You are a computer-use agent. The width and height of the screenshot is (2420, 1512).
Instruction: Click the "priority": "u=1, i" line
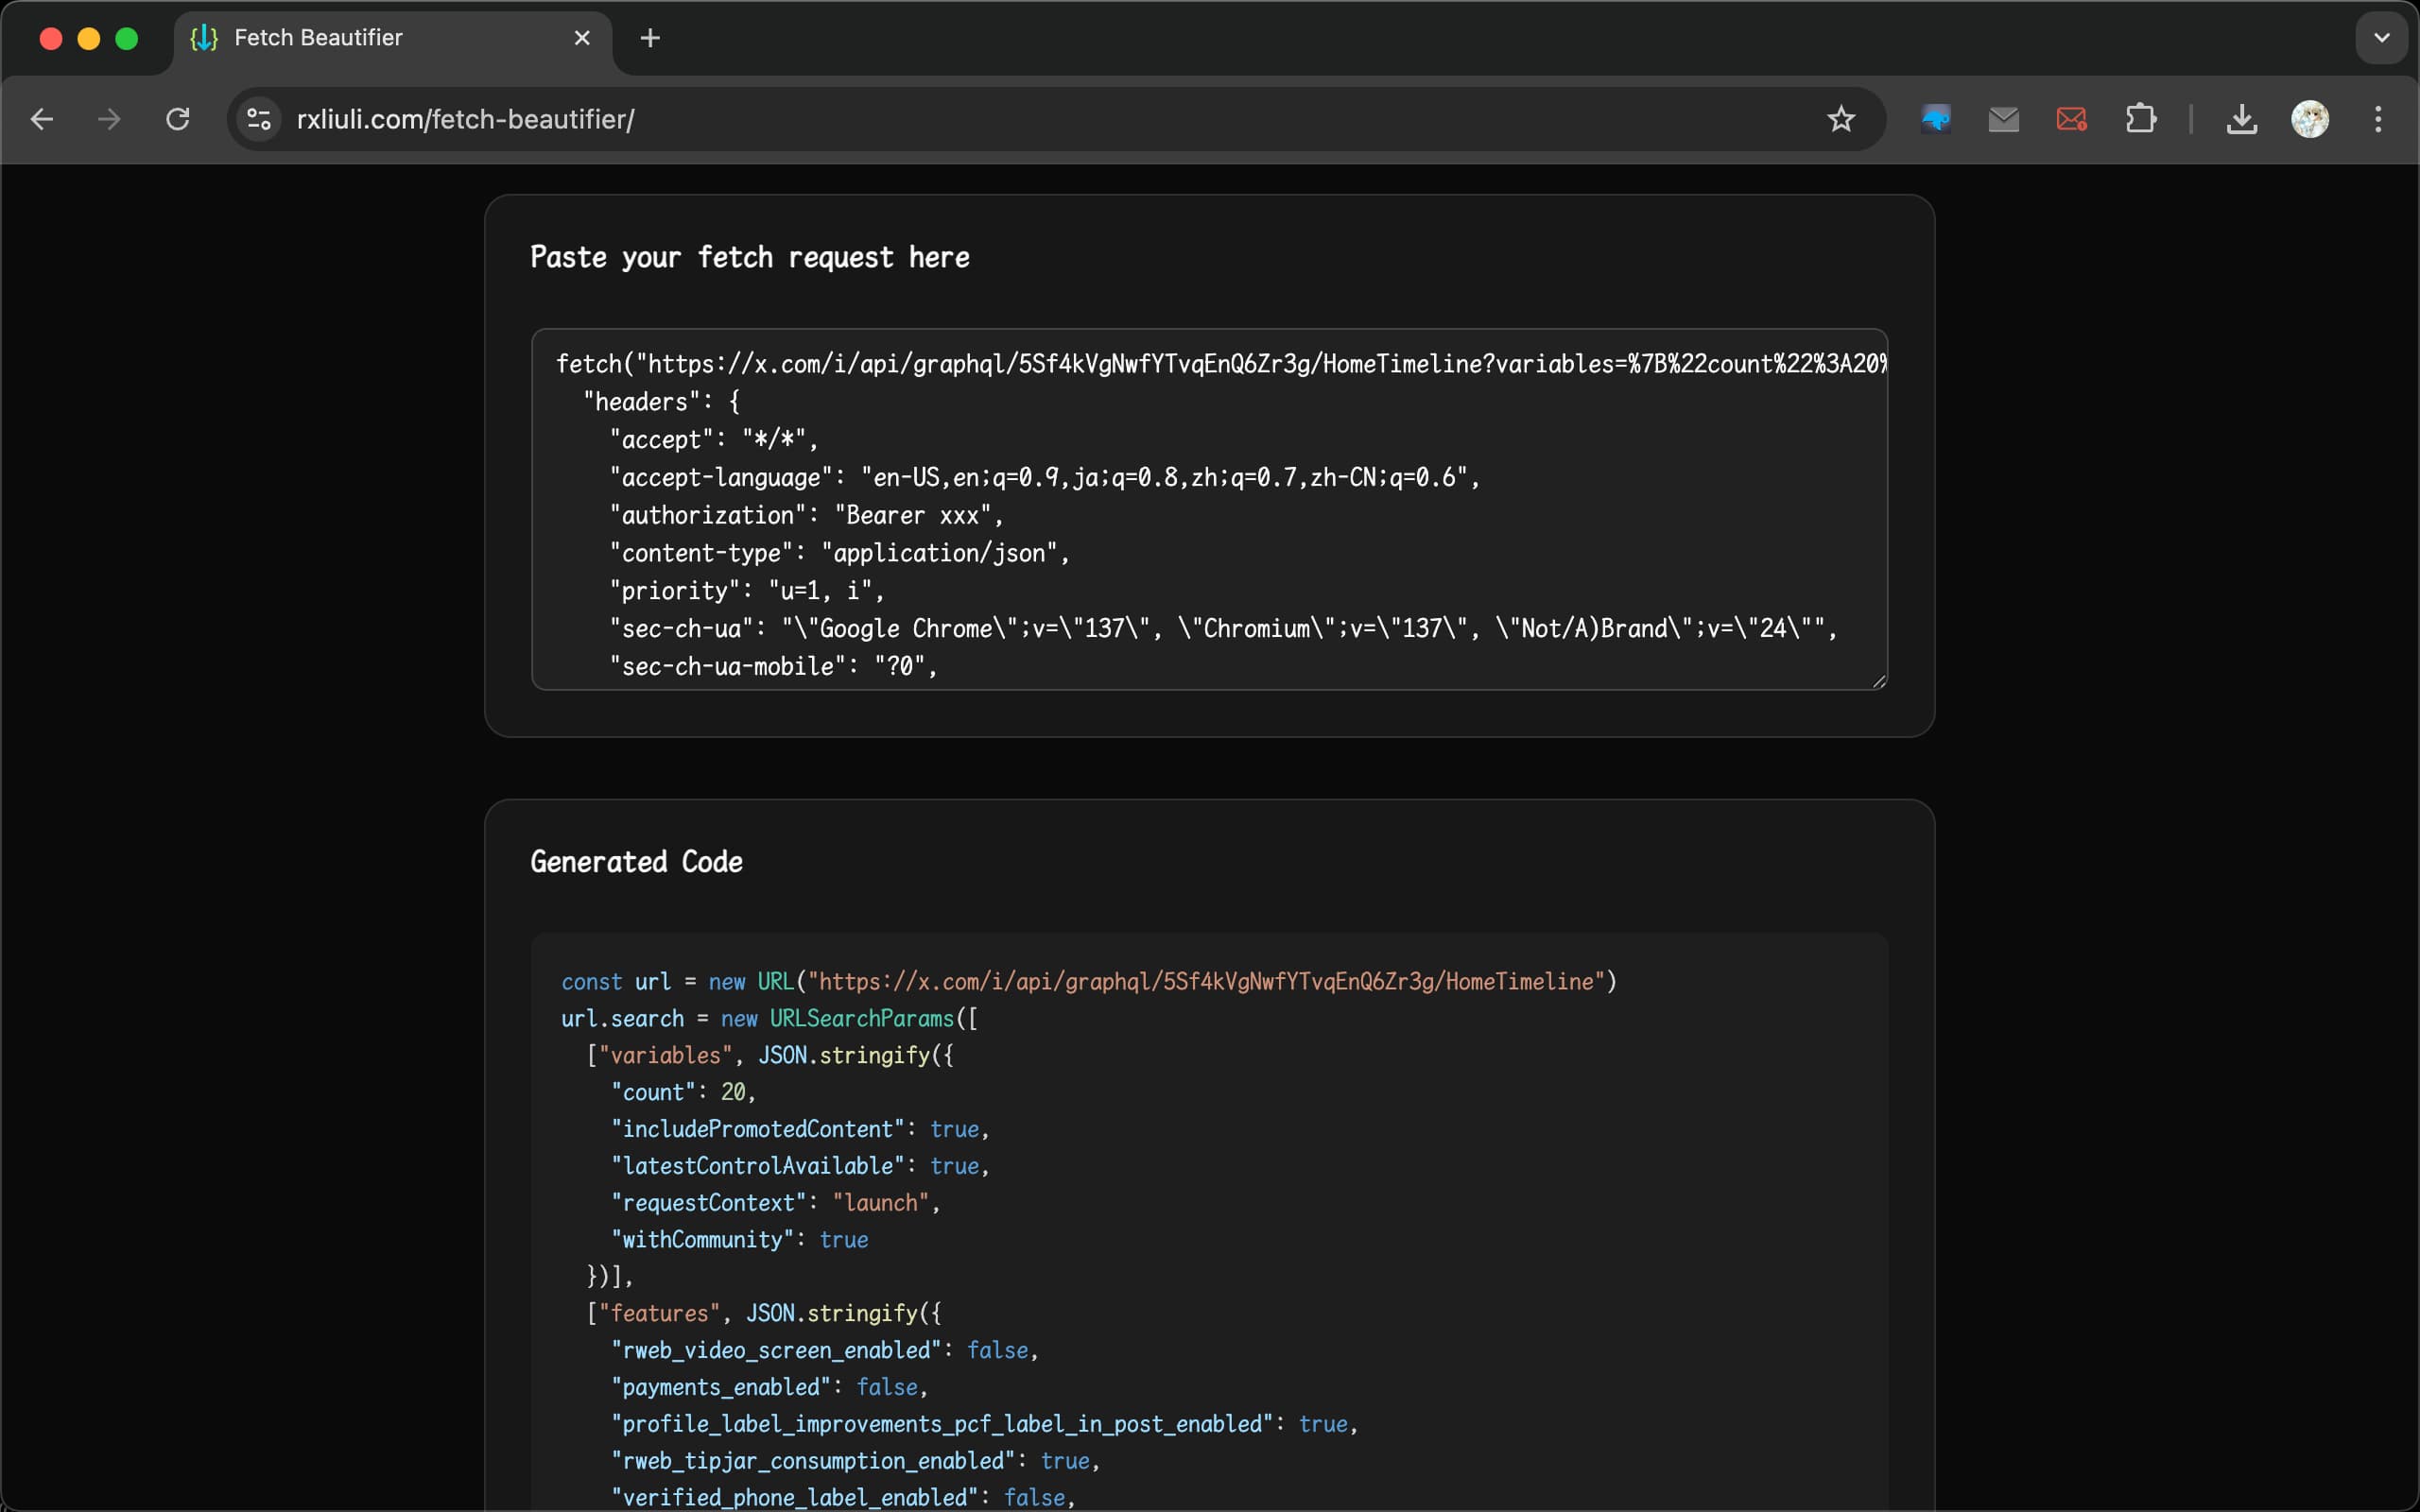pos(747,591)
